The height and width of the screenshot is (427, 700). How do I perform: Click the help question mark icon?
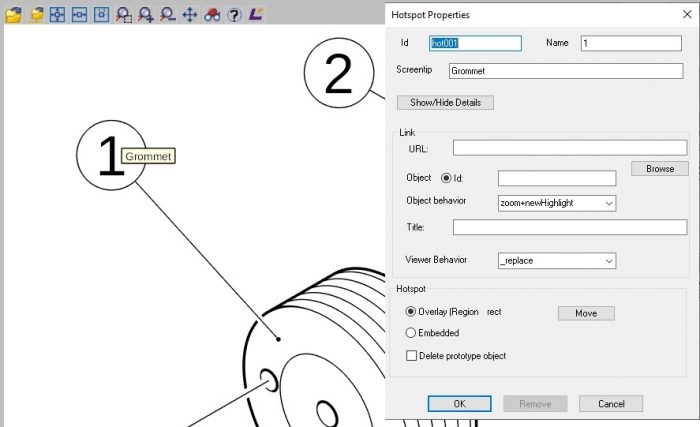pos(234,15)
